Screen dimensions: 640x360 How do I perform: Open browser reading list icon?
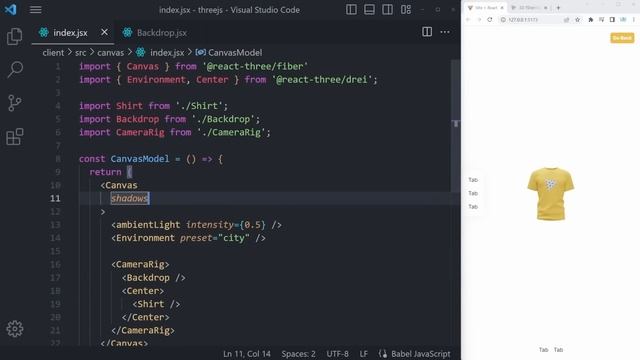click(601, 20)
